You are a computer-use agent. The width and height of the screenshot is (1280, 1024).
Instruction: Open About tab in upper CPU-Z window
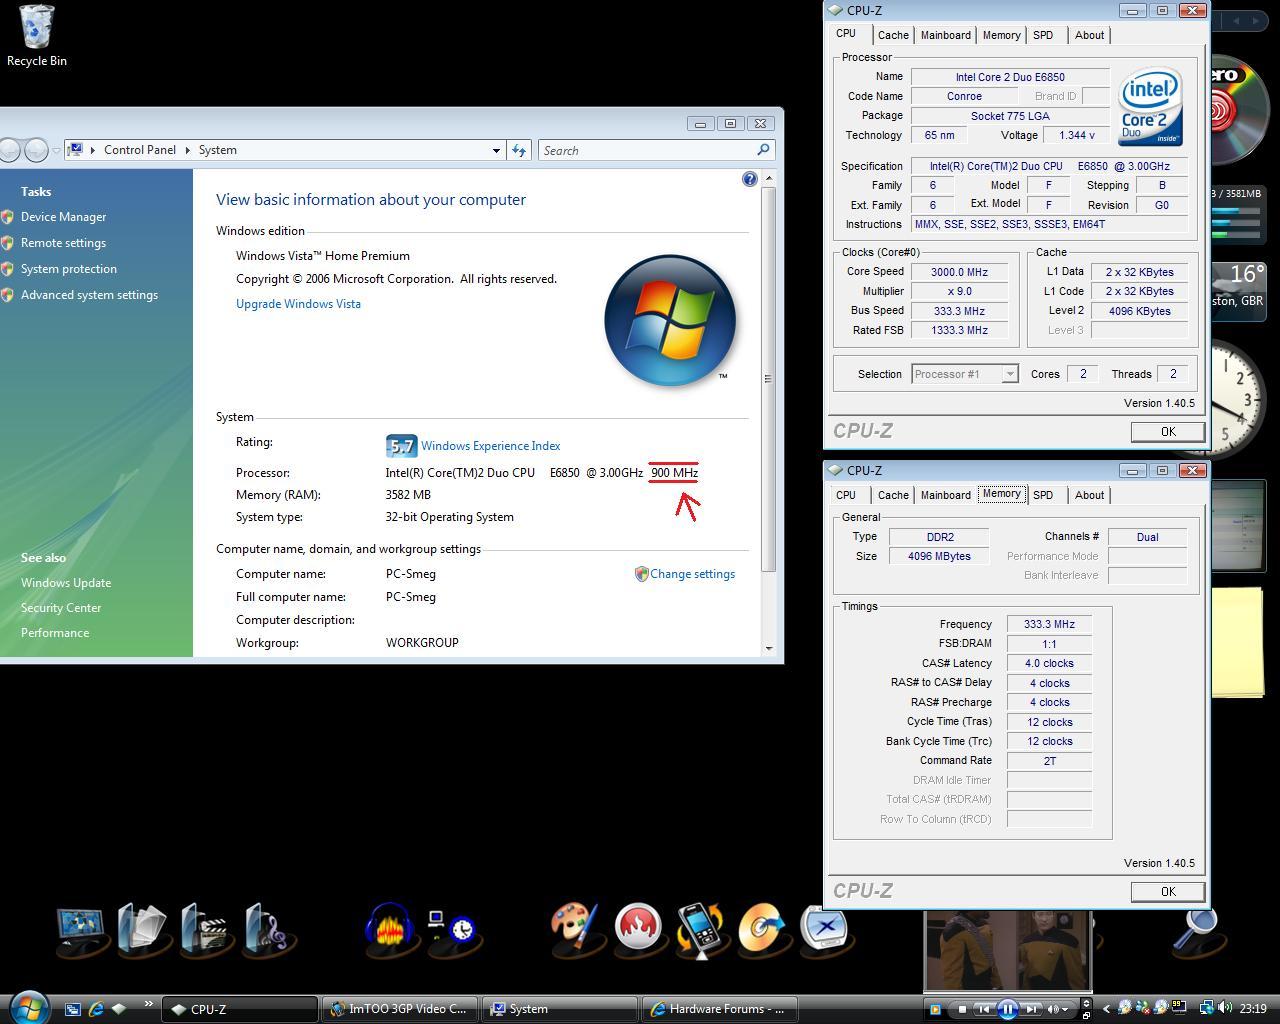(1090, 35)
